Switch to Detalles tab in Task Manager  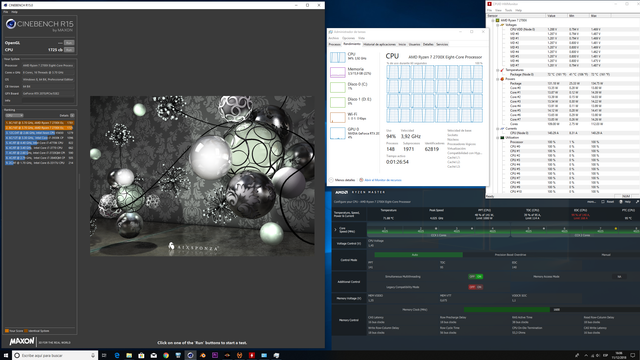click(428, 44)
